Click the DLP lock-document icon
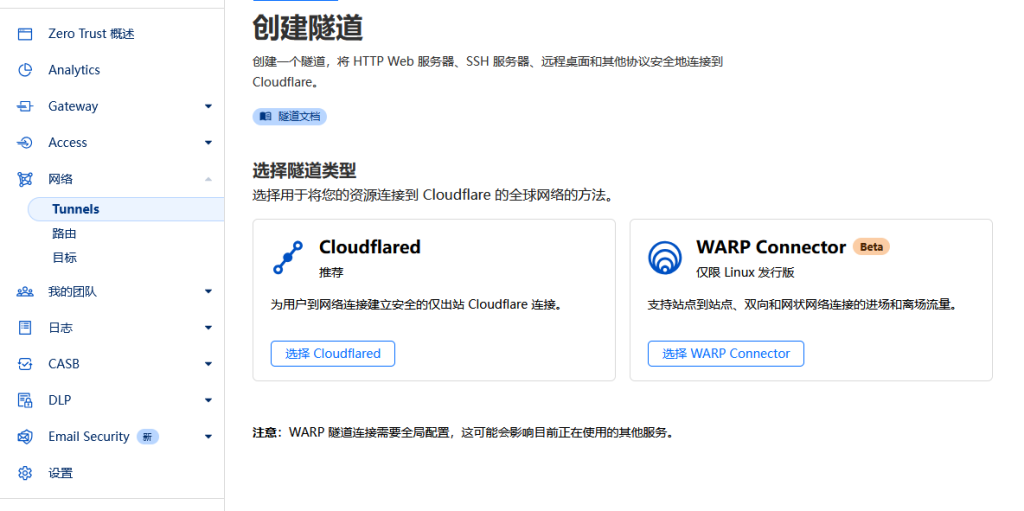This screenshot has height=511, width=1024. click(x=25, y=400)
